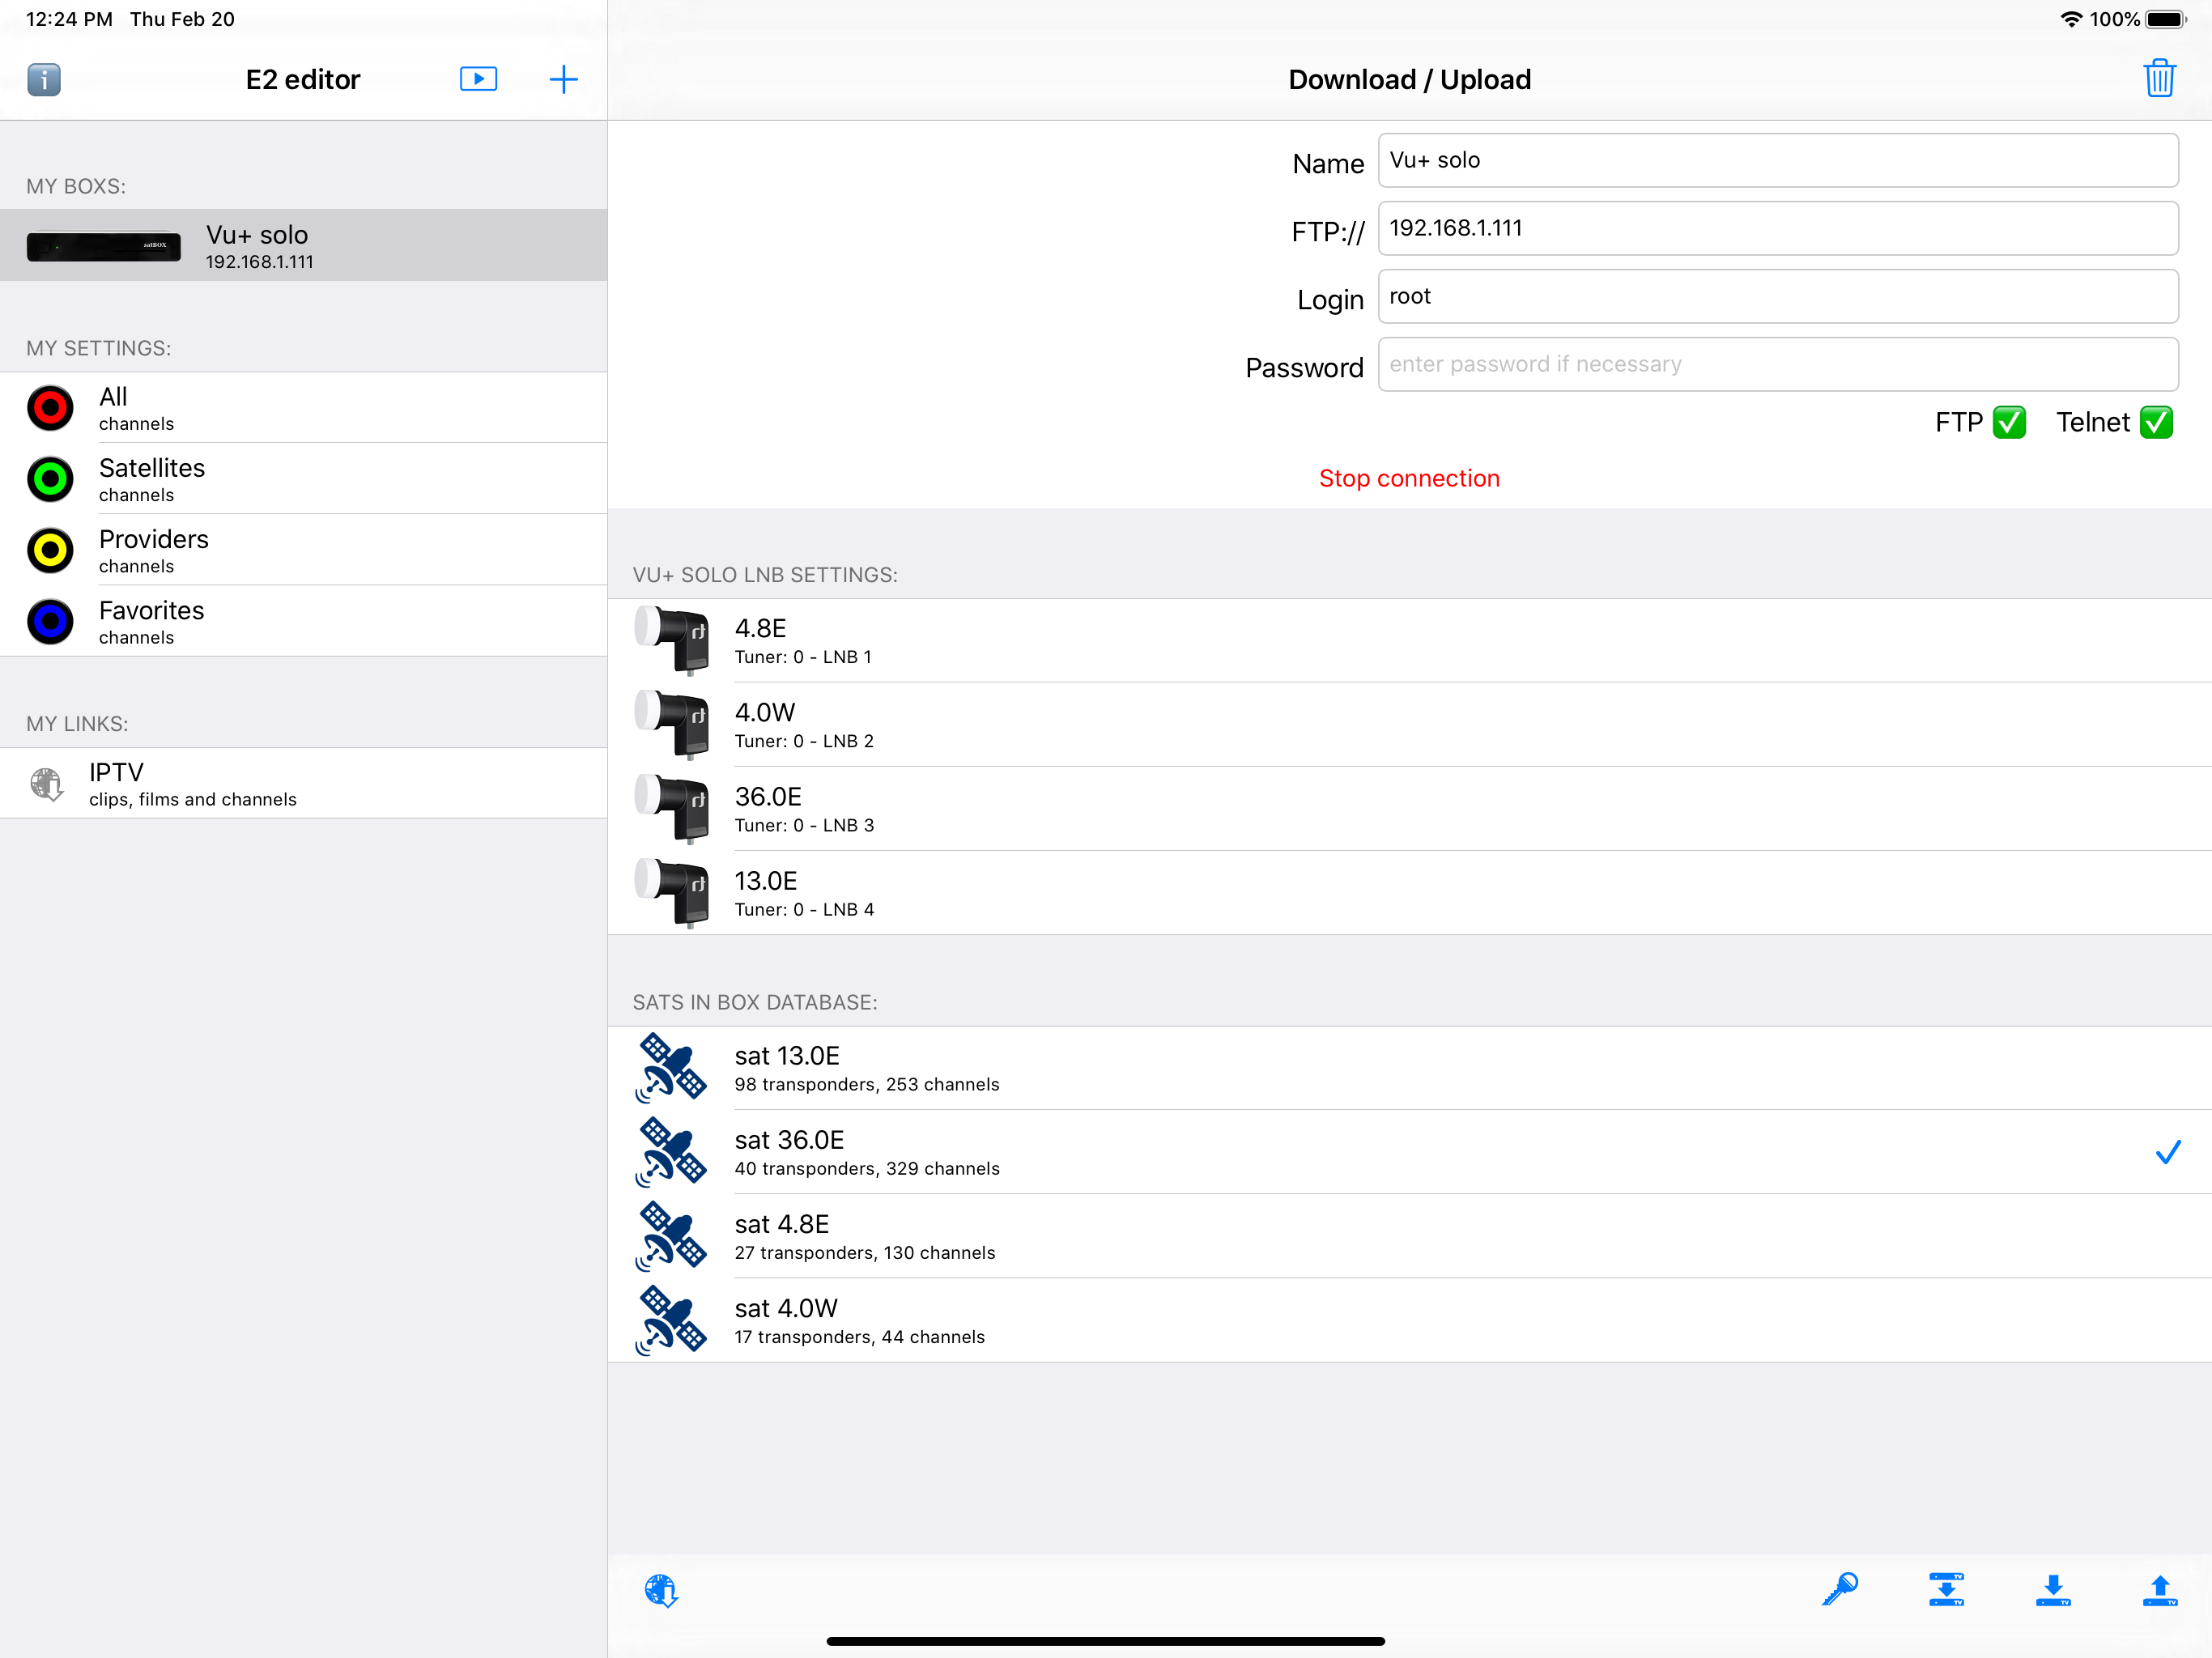Open the video player icon
The height and width of the screenshot is (1658, 2212).
point(478,79)
